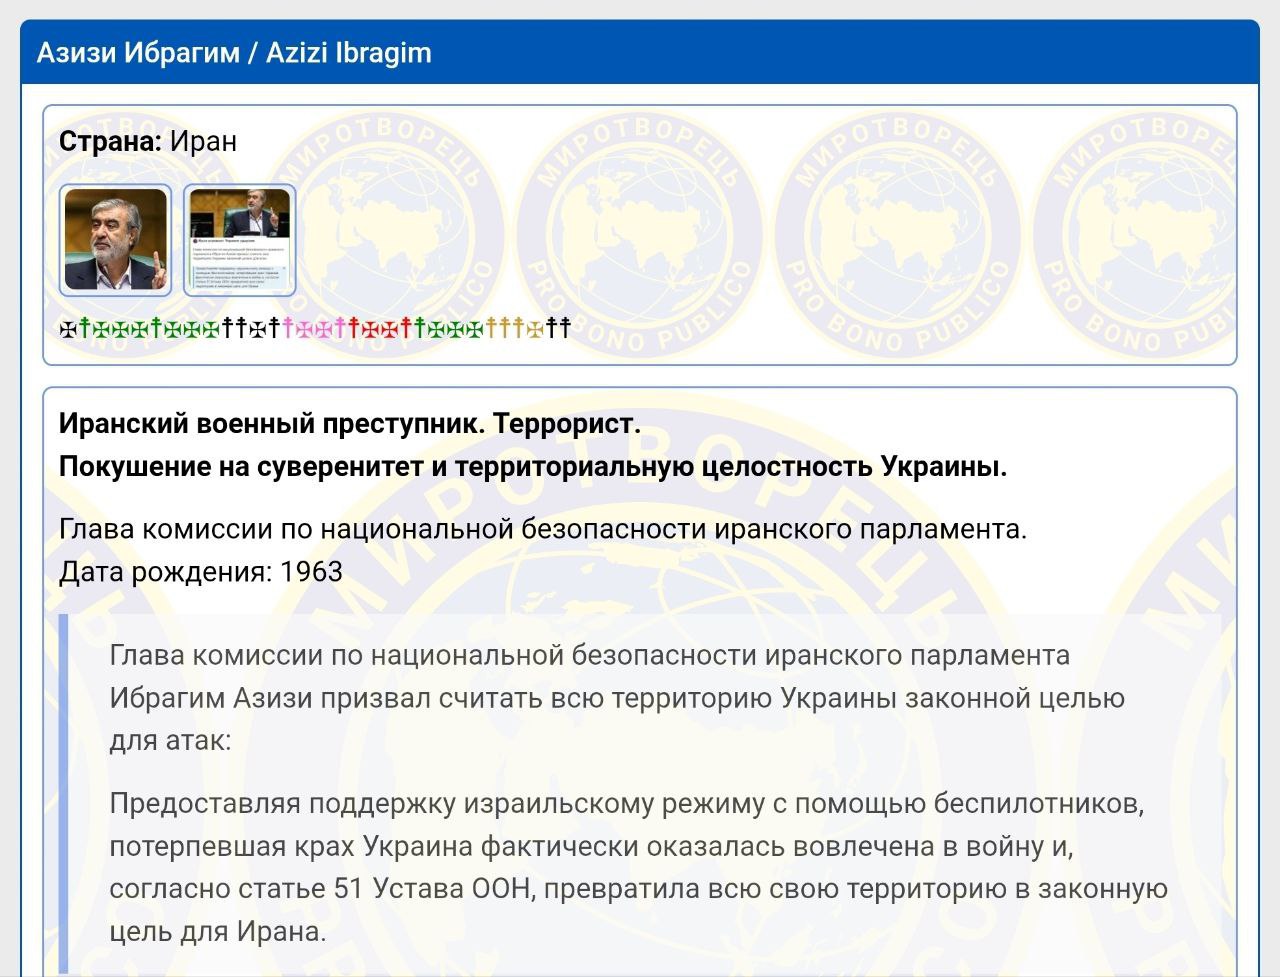Open the news screenshot thumbnail
Viewport: 1280px width, 977px height.
[240, 240]
